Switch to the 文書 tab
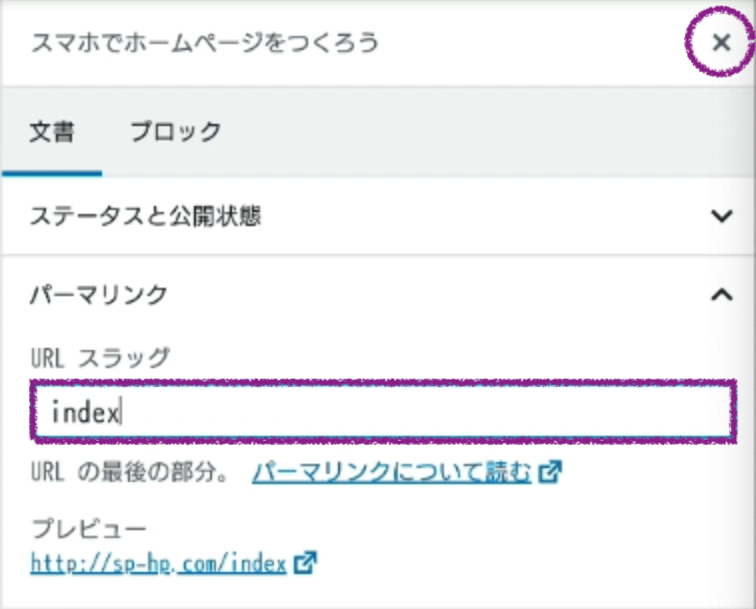This screenshot has width=756, height=609. (x=51, y=131)
